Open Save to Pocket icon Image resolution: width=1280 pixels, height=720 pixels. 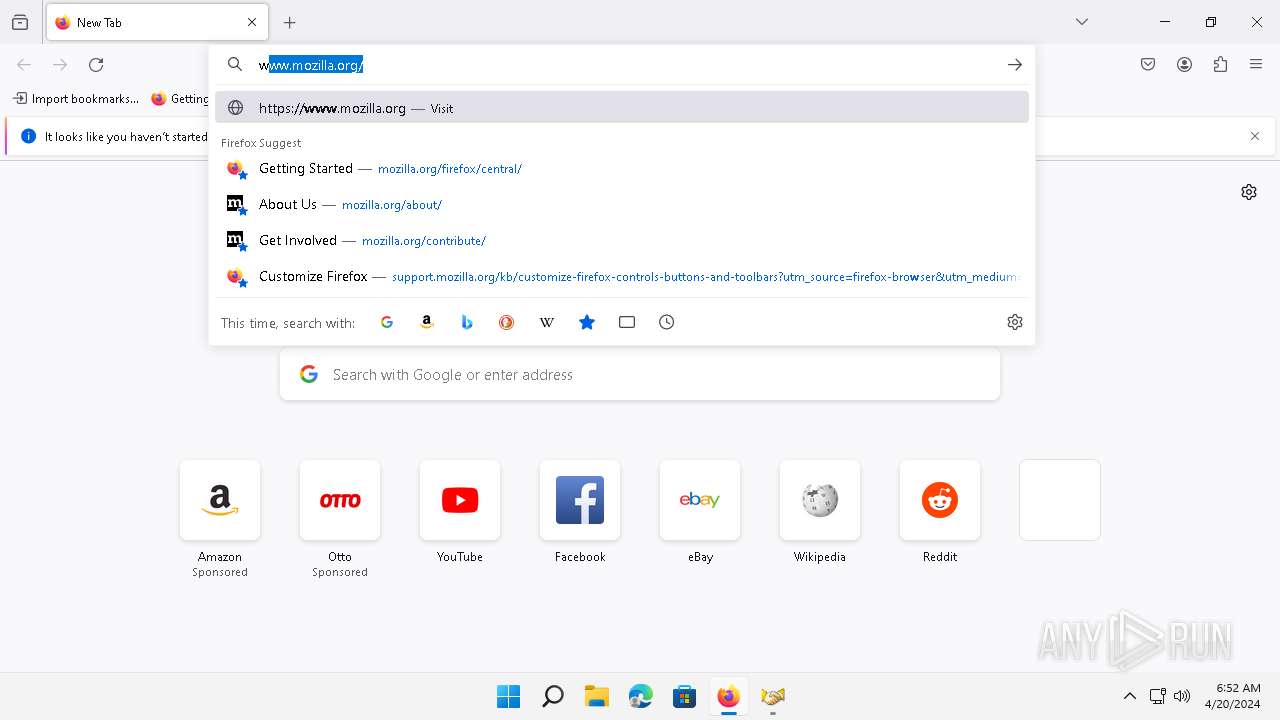click(1148, 65)
